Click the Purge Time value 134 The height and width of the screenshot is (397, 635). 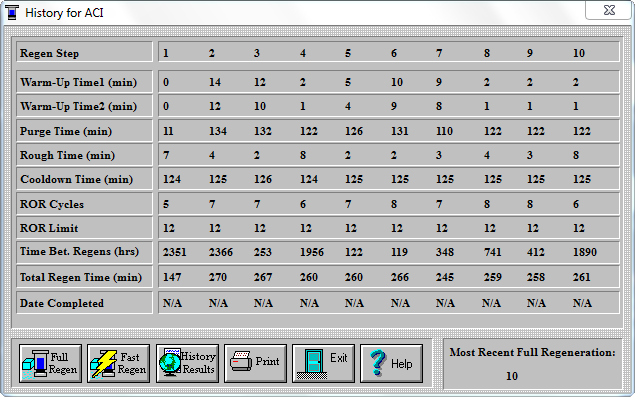[x=218, y=131]
